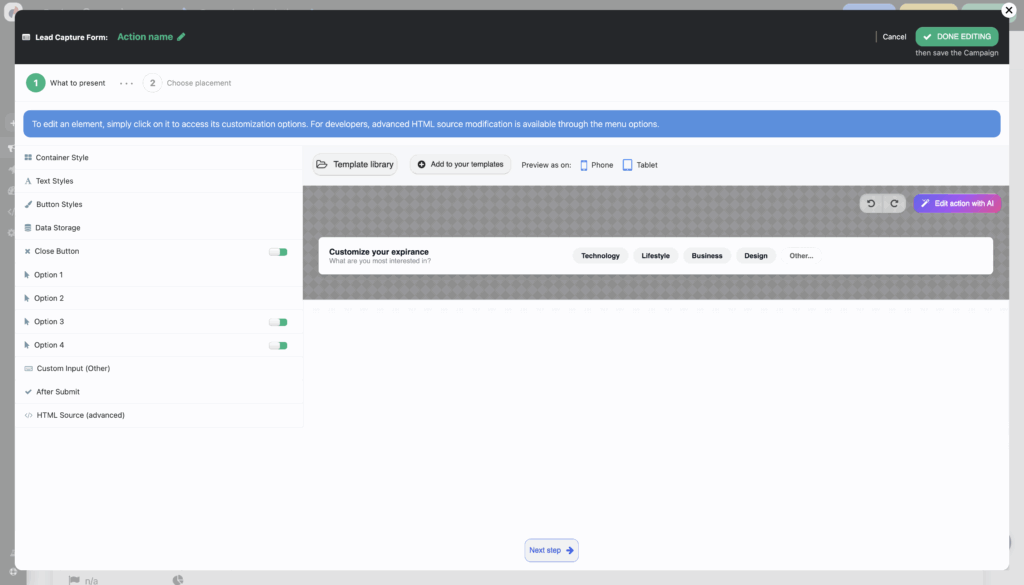Preview the form on Tablet
Screen dimensions: 1024x585
click(x=641, y=165)
